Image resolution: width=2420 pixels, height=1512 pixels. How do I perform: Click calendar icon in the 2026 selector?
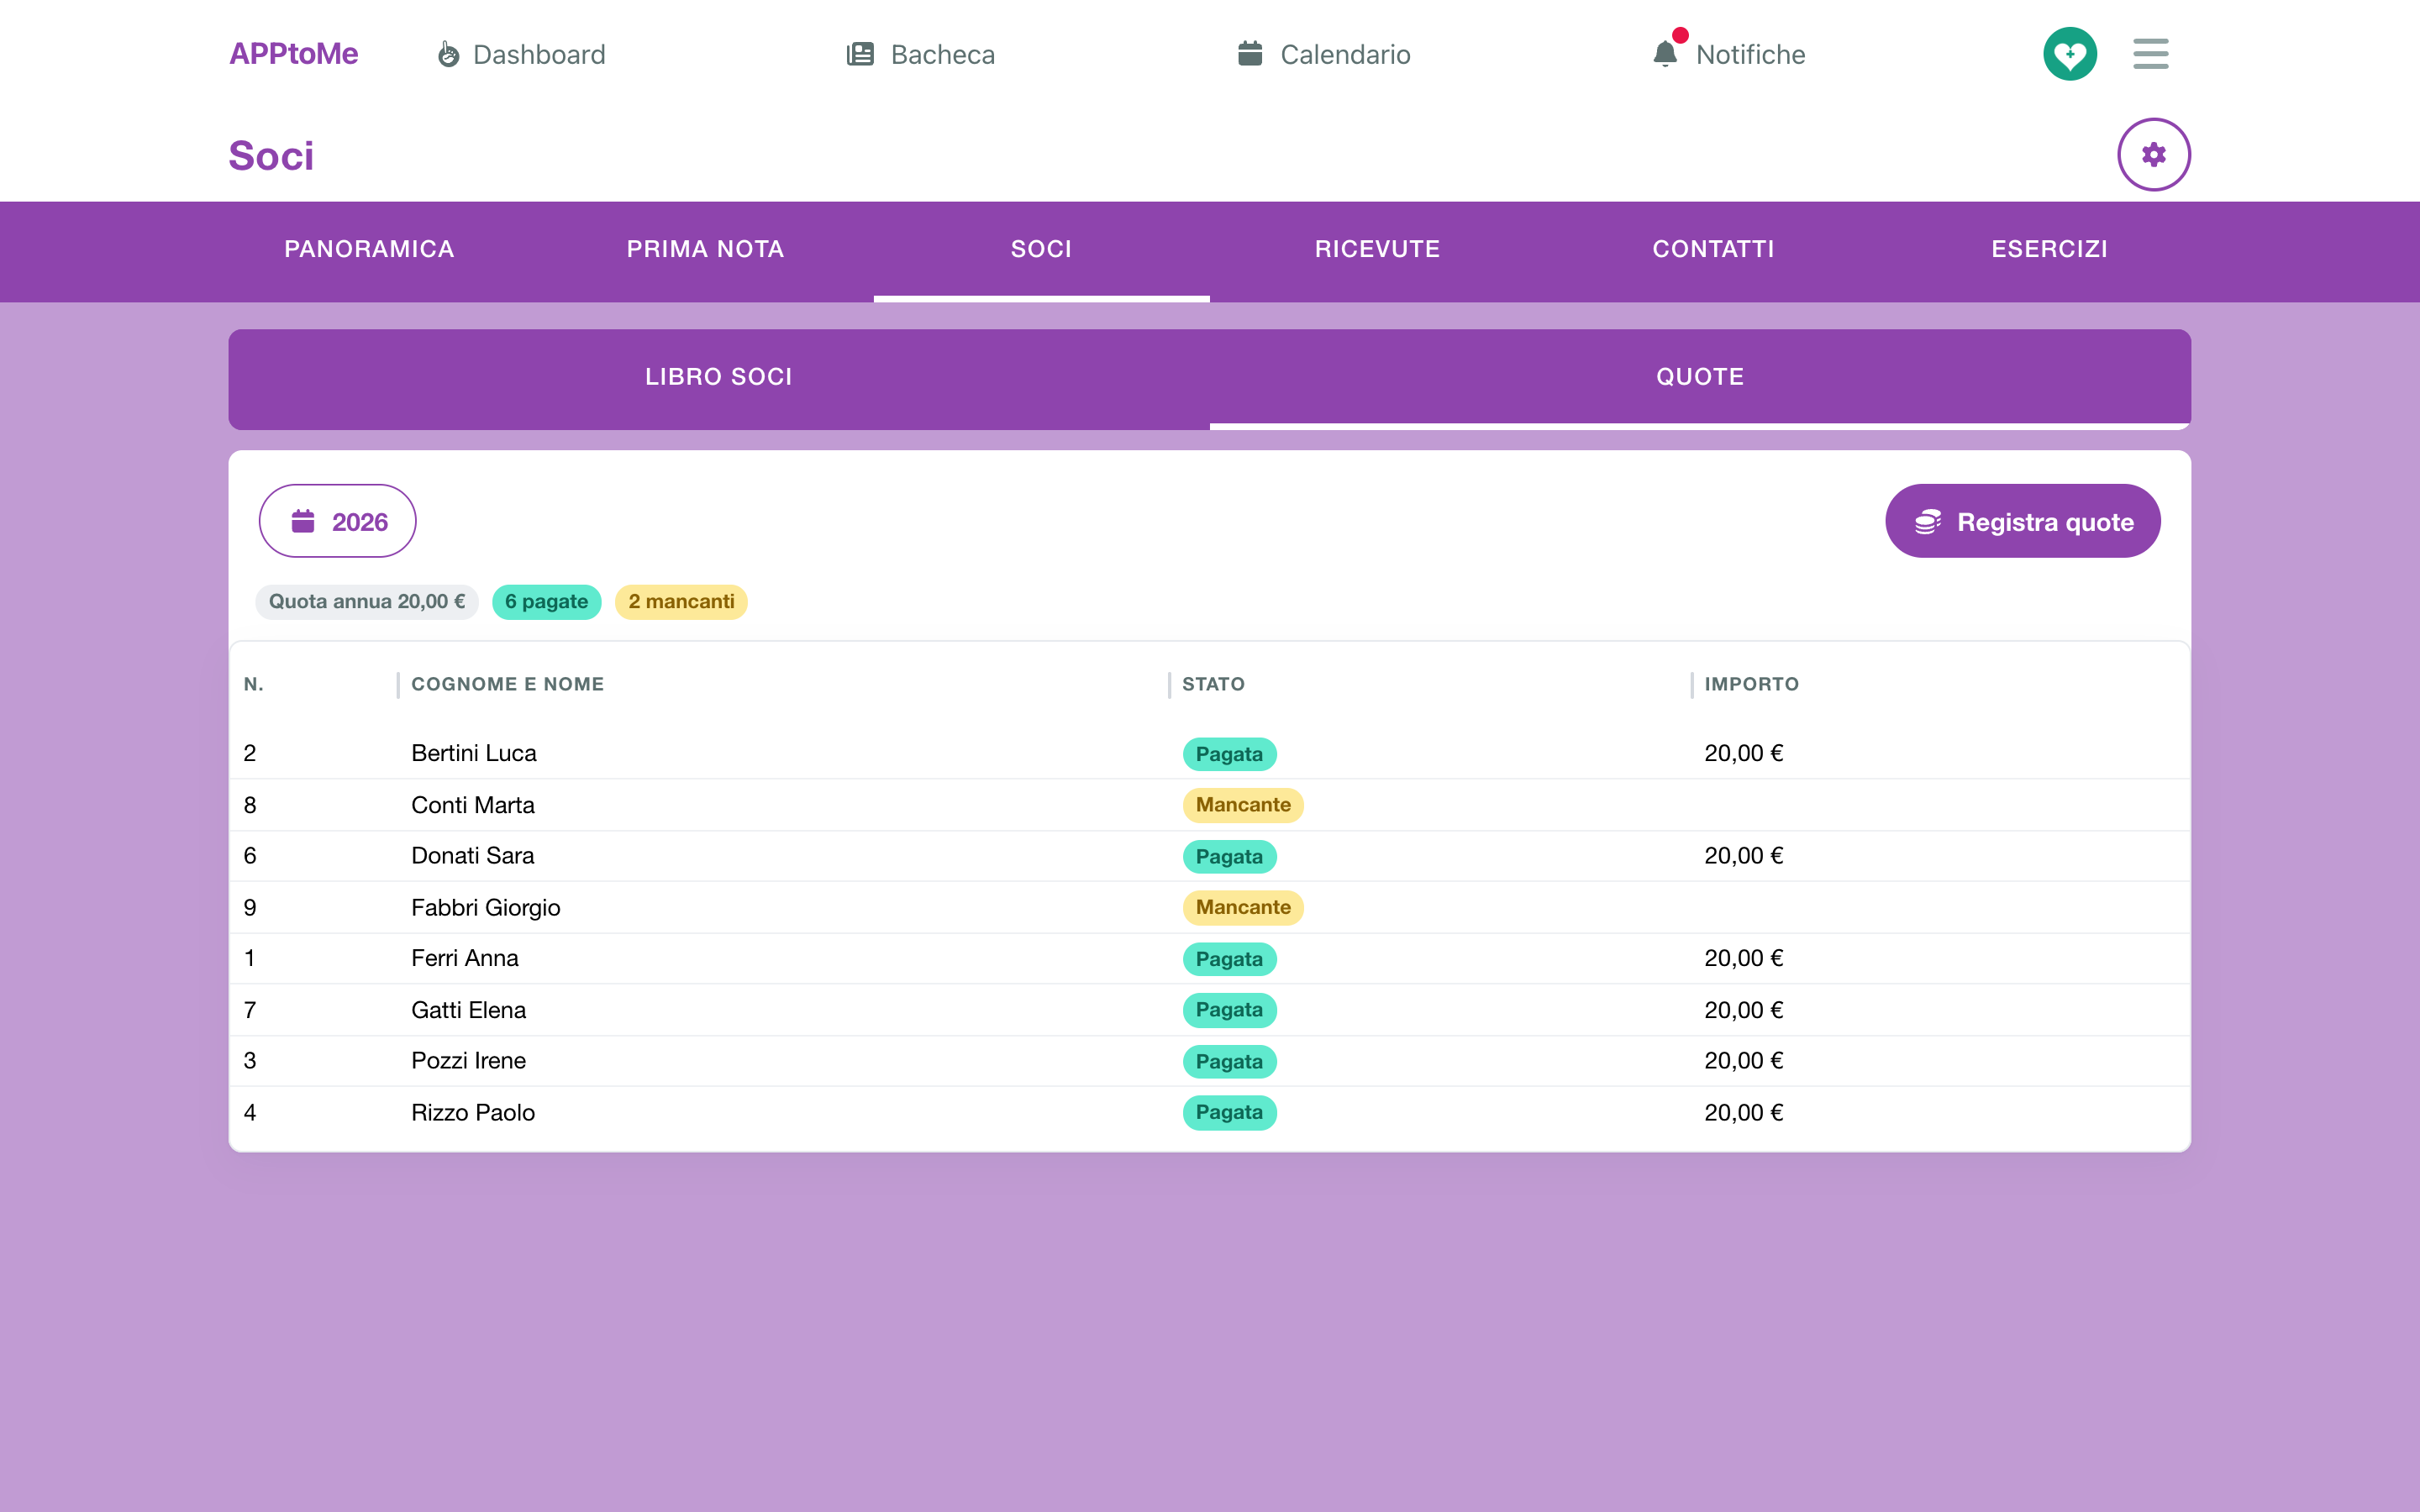[303, 521]
